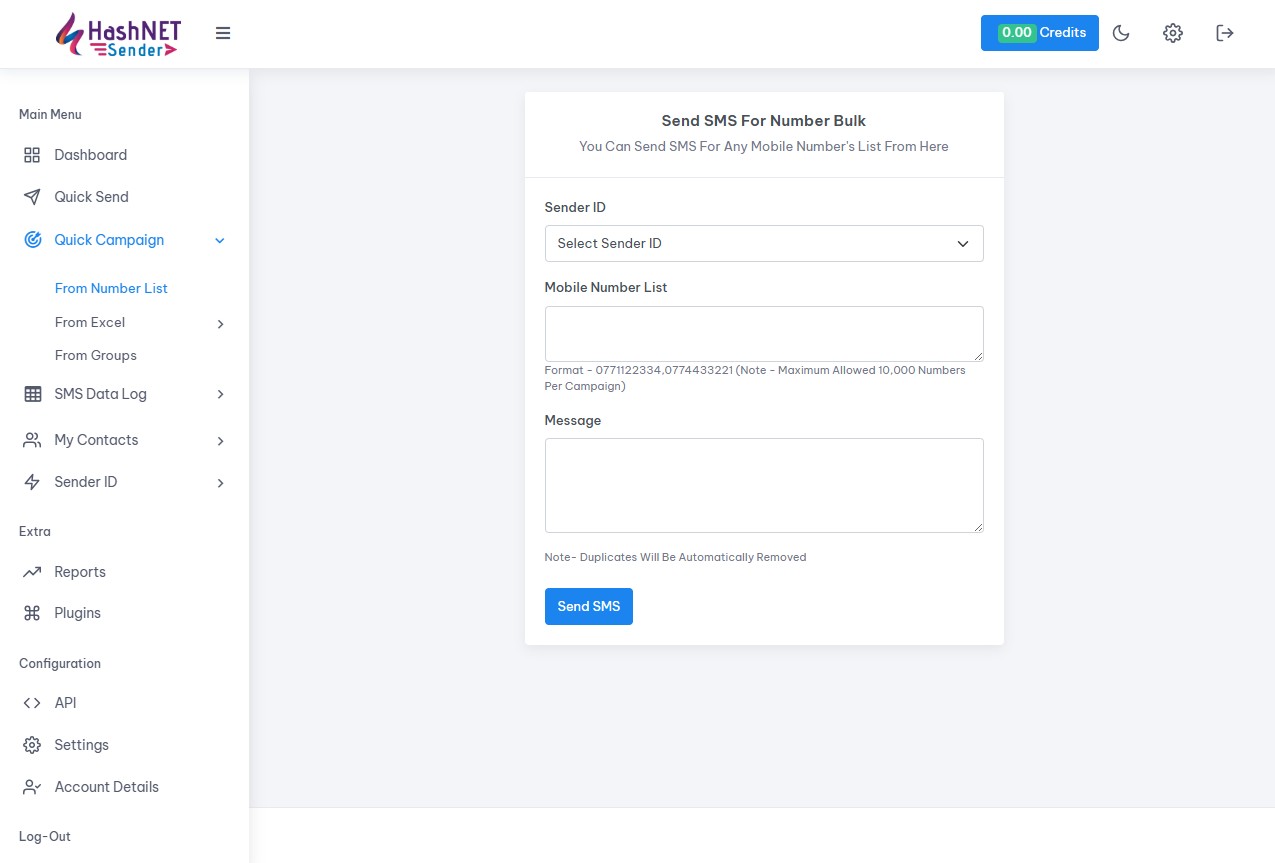Viewport: 1275px width, 863px height.
Task: Click the hamburger menu icon
Action: (223, 33)
